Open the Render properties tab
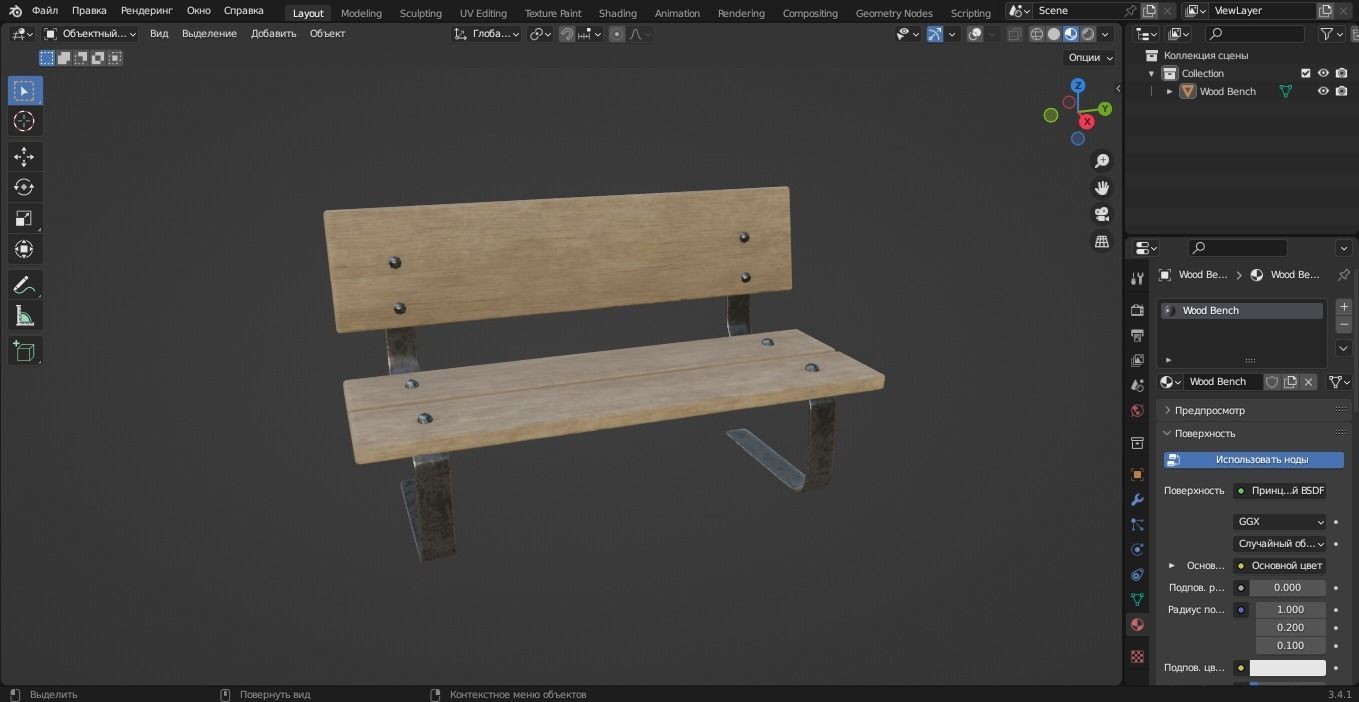The height and width of the screenshot is (702, 1359). click(x=1137, y=310)
